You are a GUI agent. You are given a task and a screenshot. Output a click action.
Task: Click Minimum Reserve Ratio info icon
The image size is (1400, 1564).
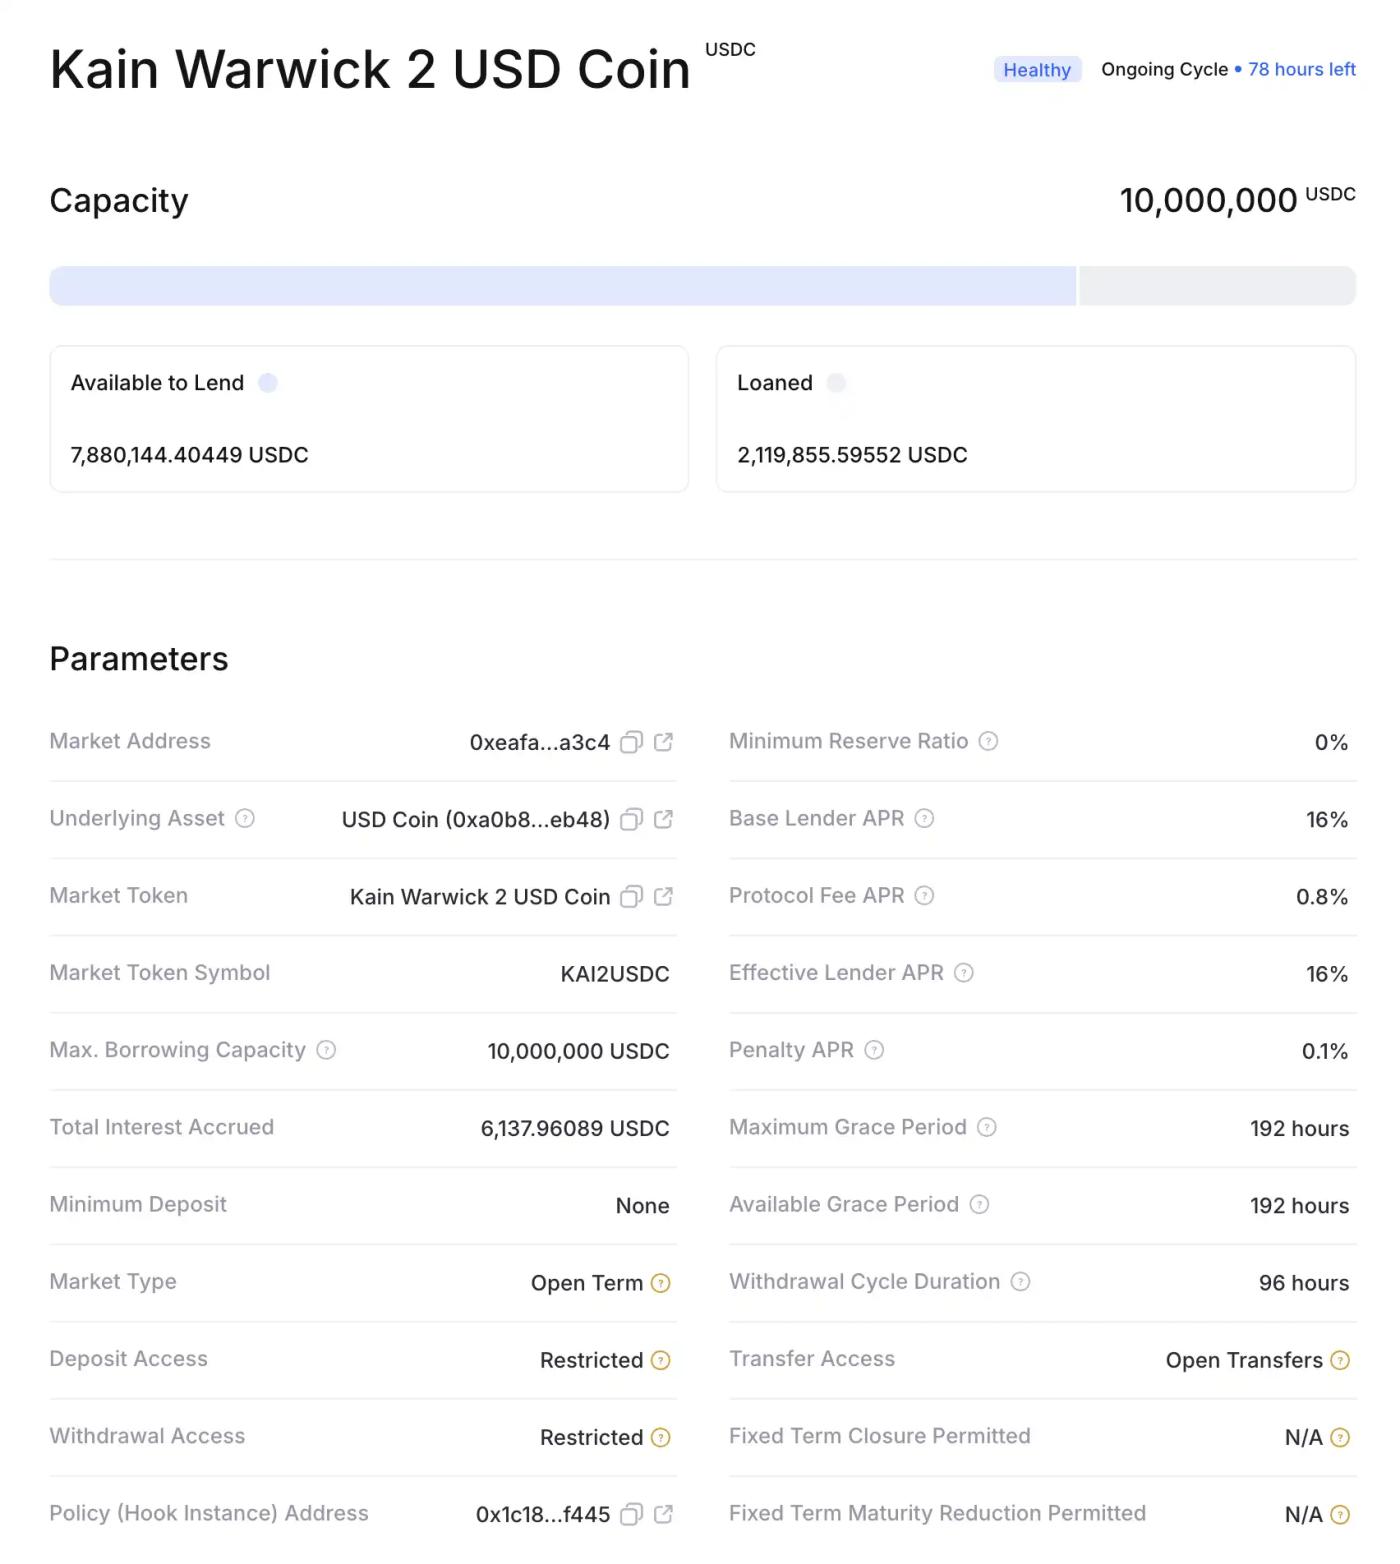[x=988, y=741]
